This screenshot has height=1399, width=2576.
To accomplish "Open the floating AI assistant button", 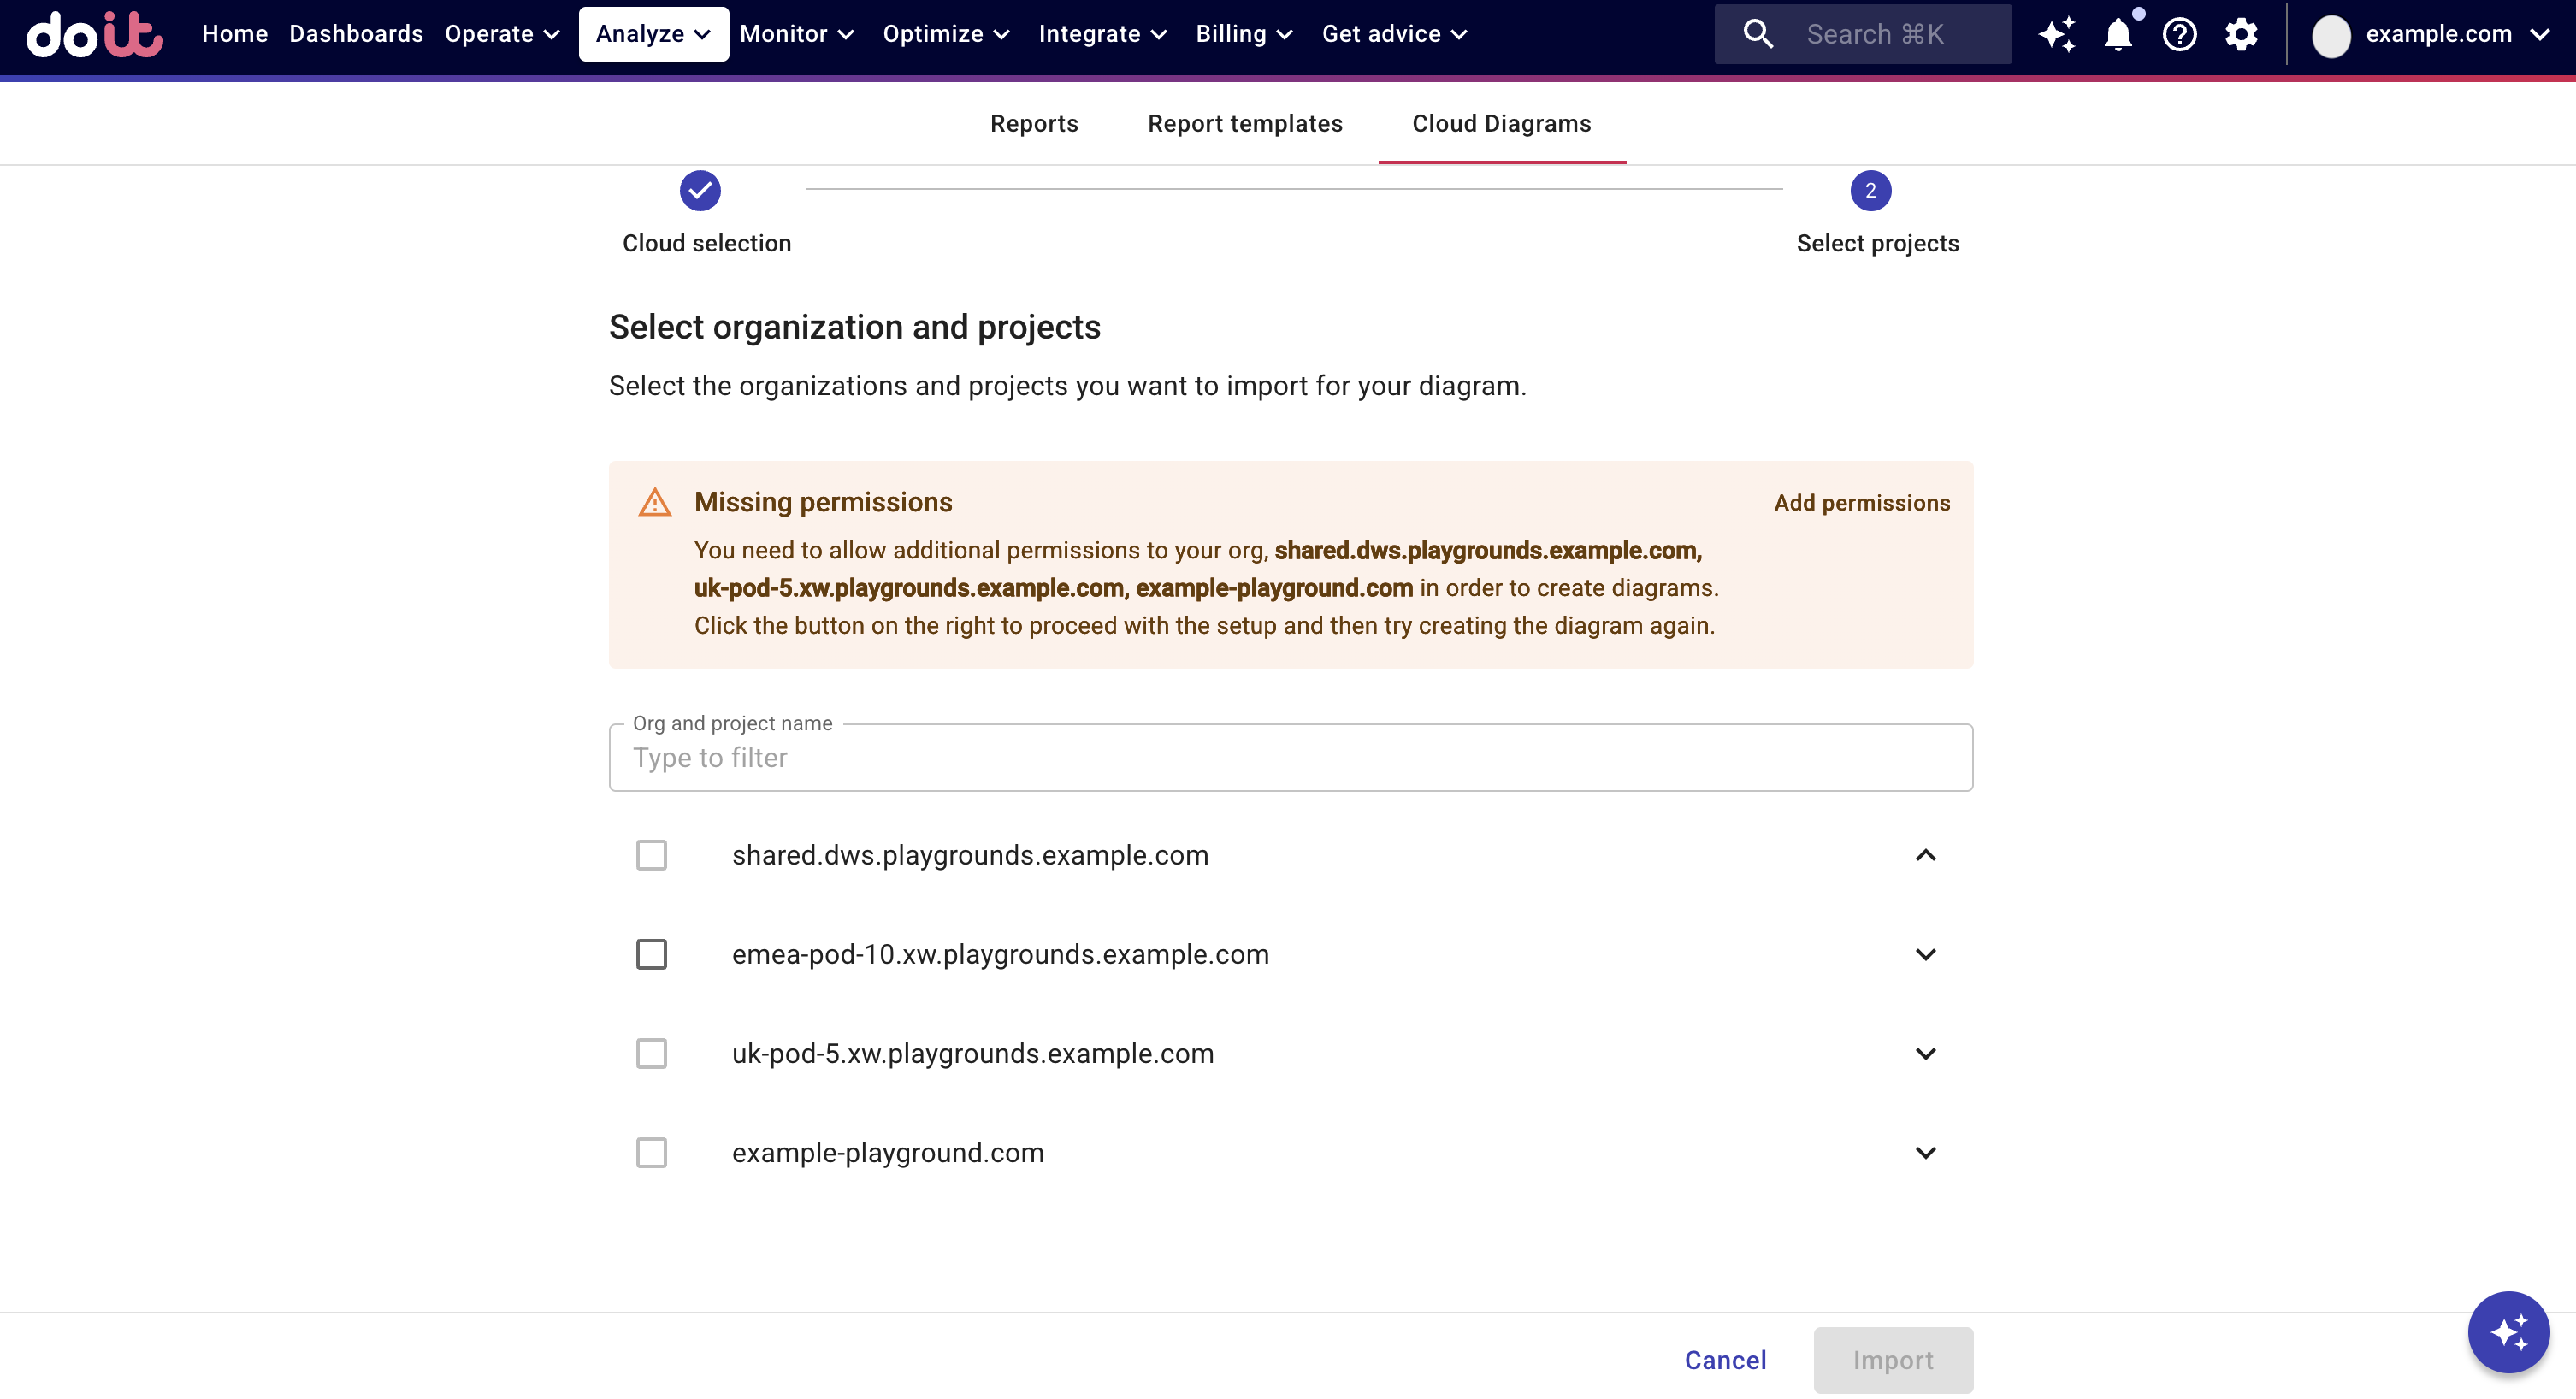I will [2508, 1332].
